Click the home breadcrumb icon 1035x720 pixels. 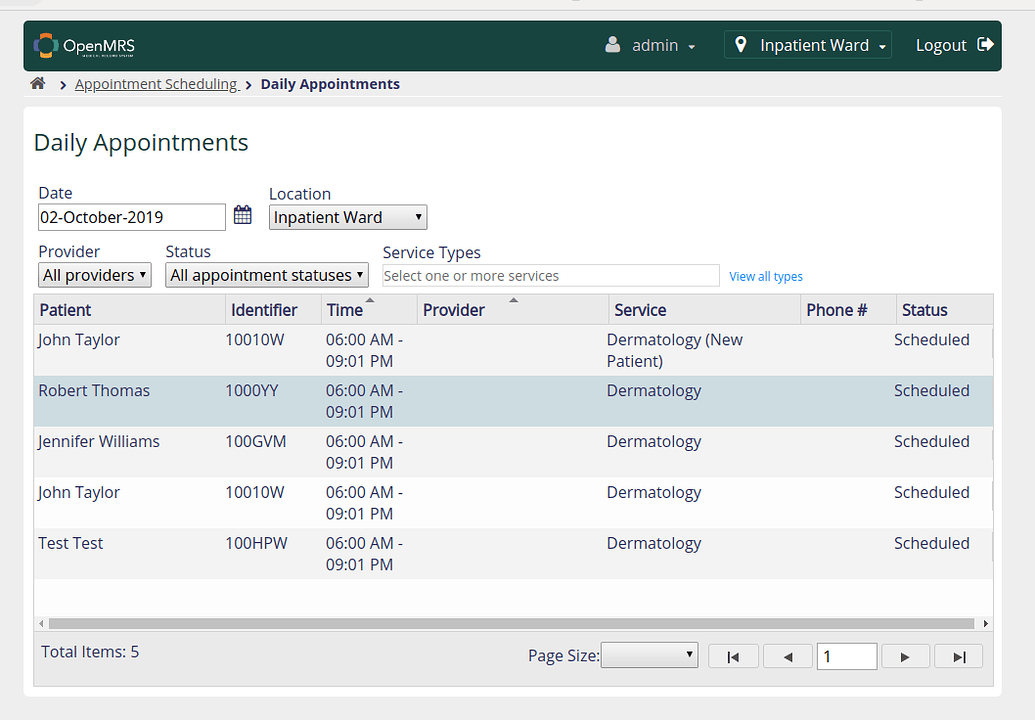[37, 84]
